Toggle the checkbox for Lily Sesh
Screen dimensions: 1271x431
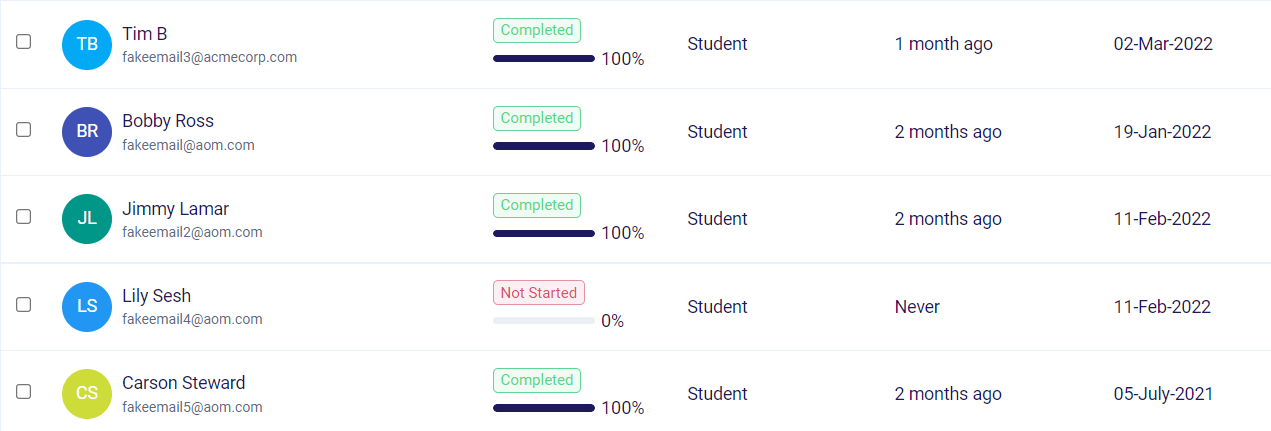click(x=24, y=304)
